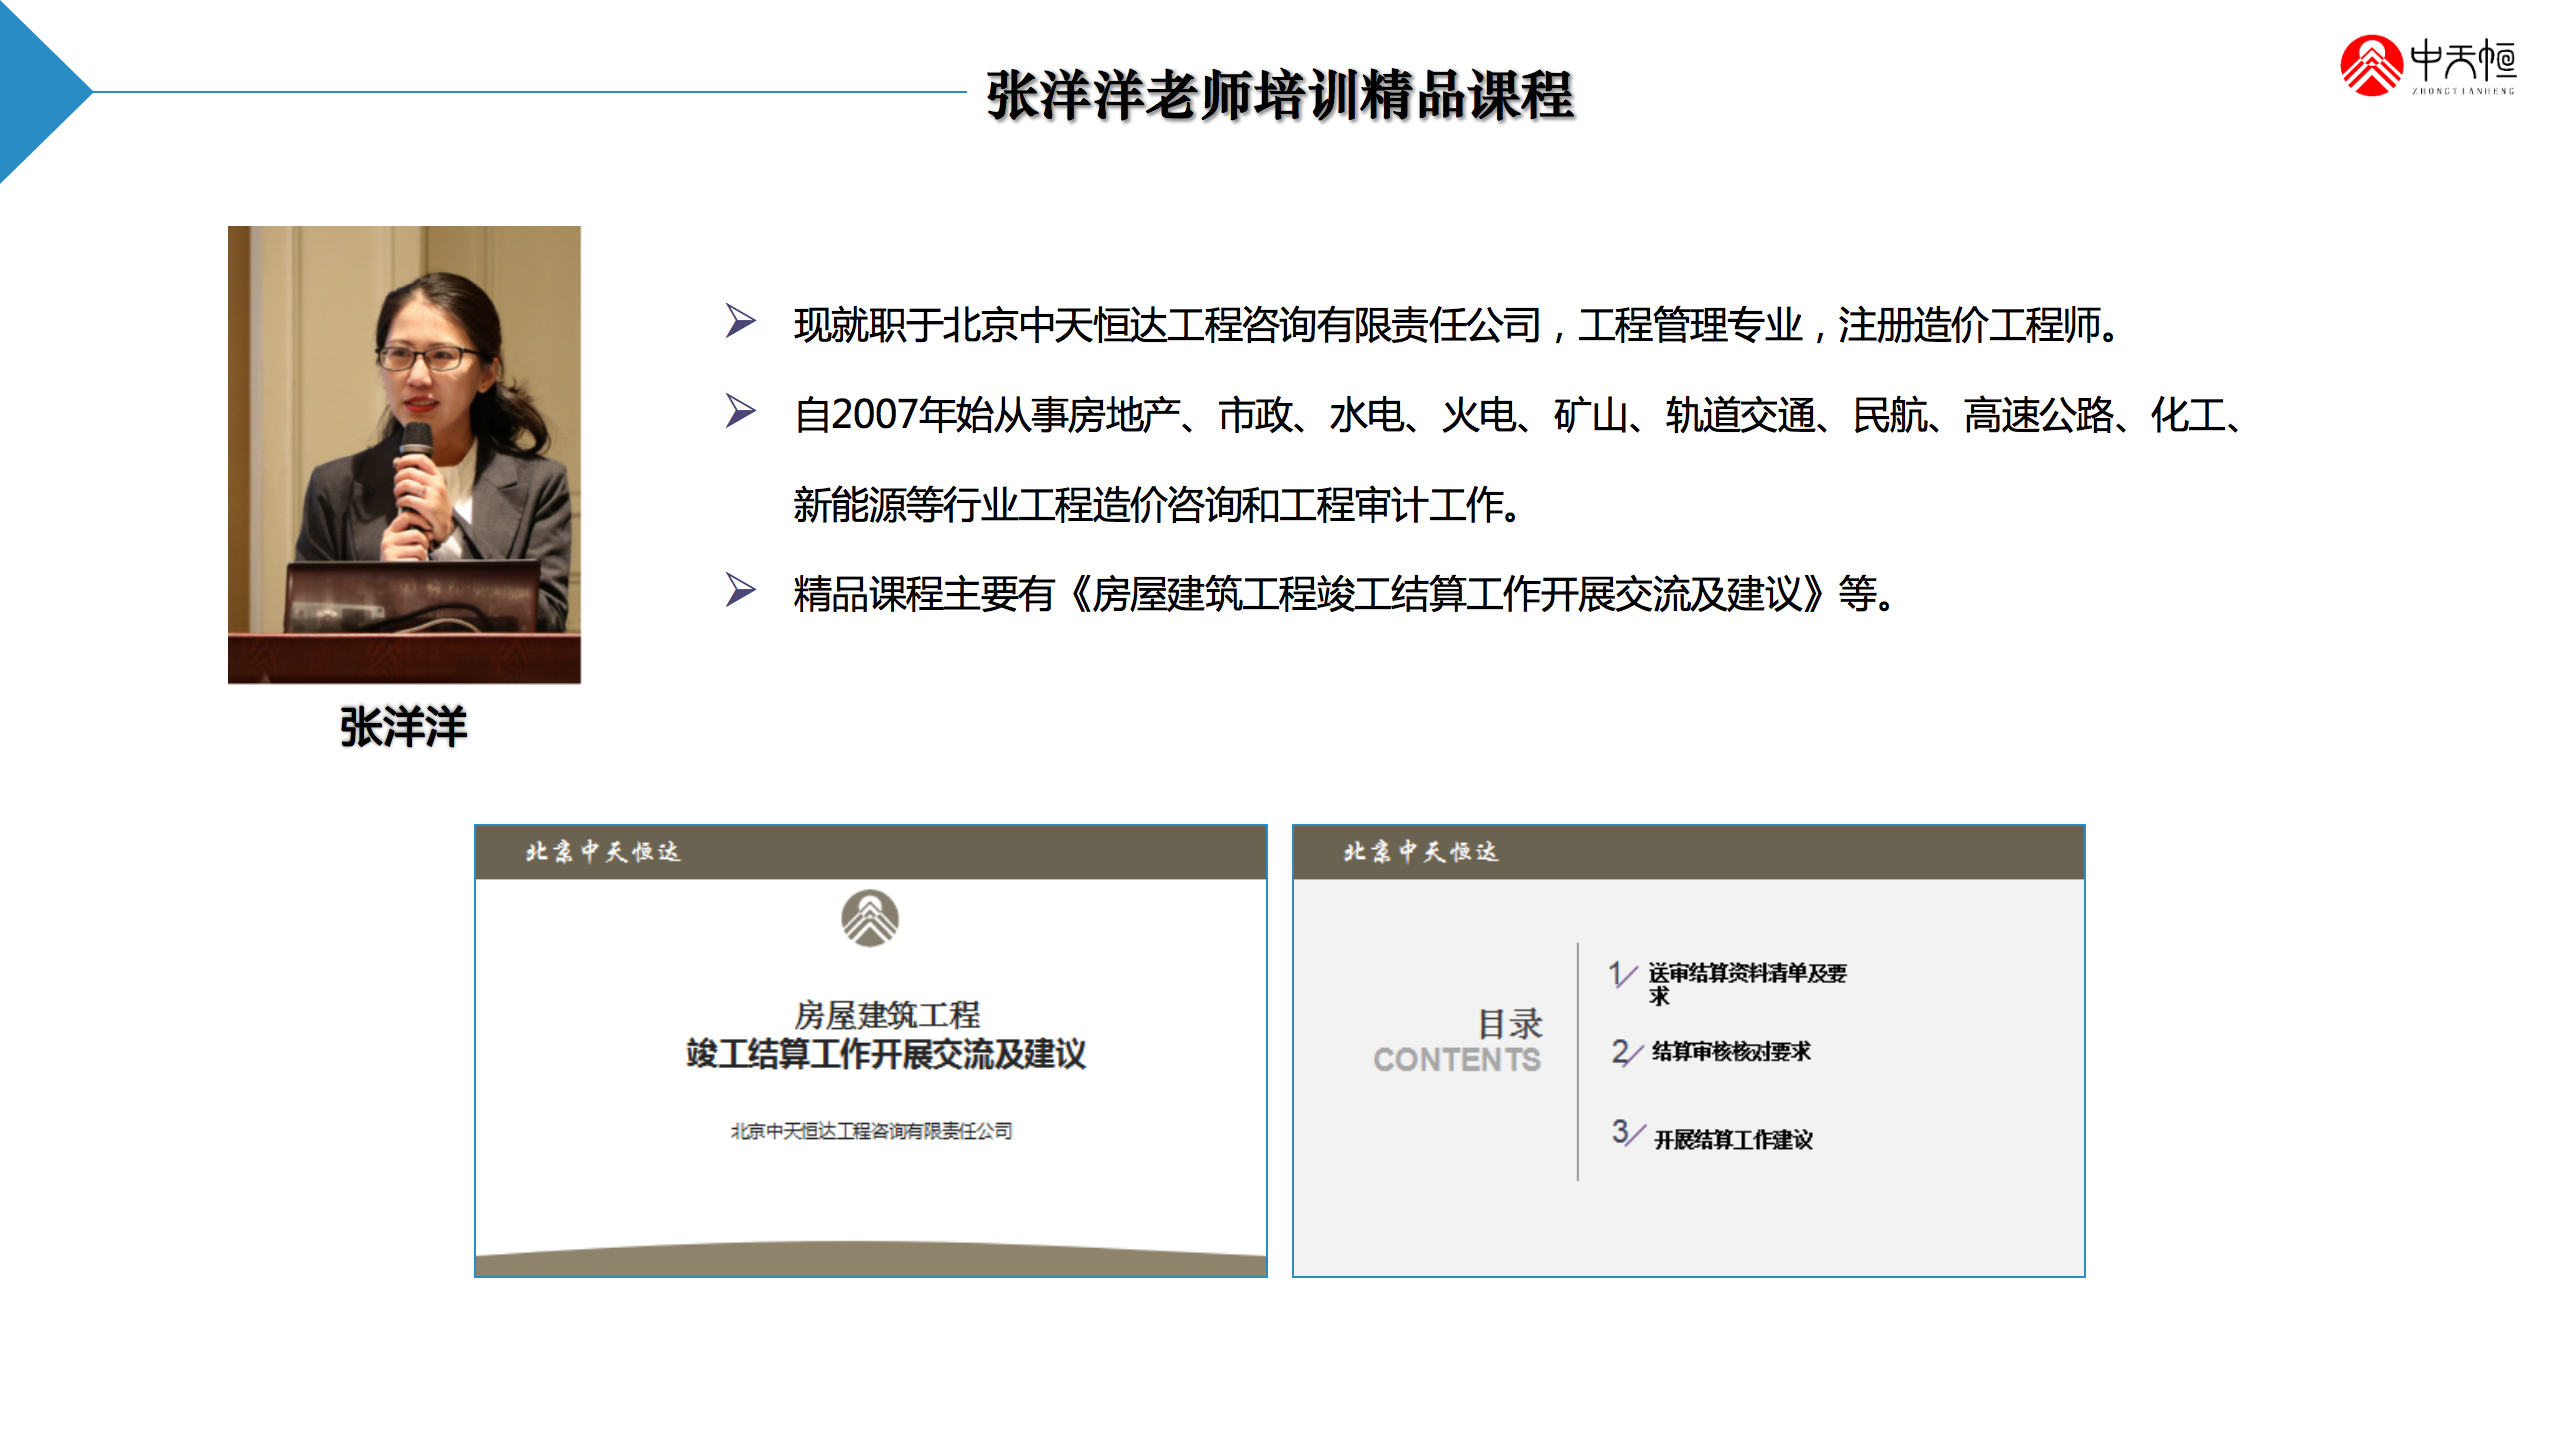
Task: Click contents item 送审结算资料清单及要求
Action: tap(1746, 974)
